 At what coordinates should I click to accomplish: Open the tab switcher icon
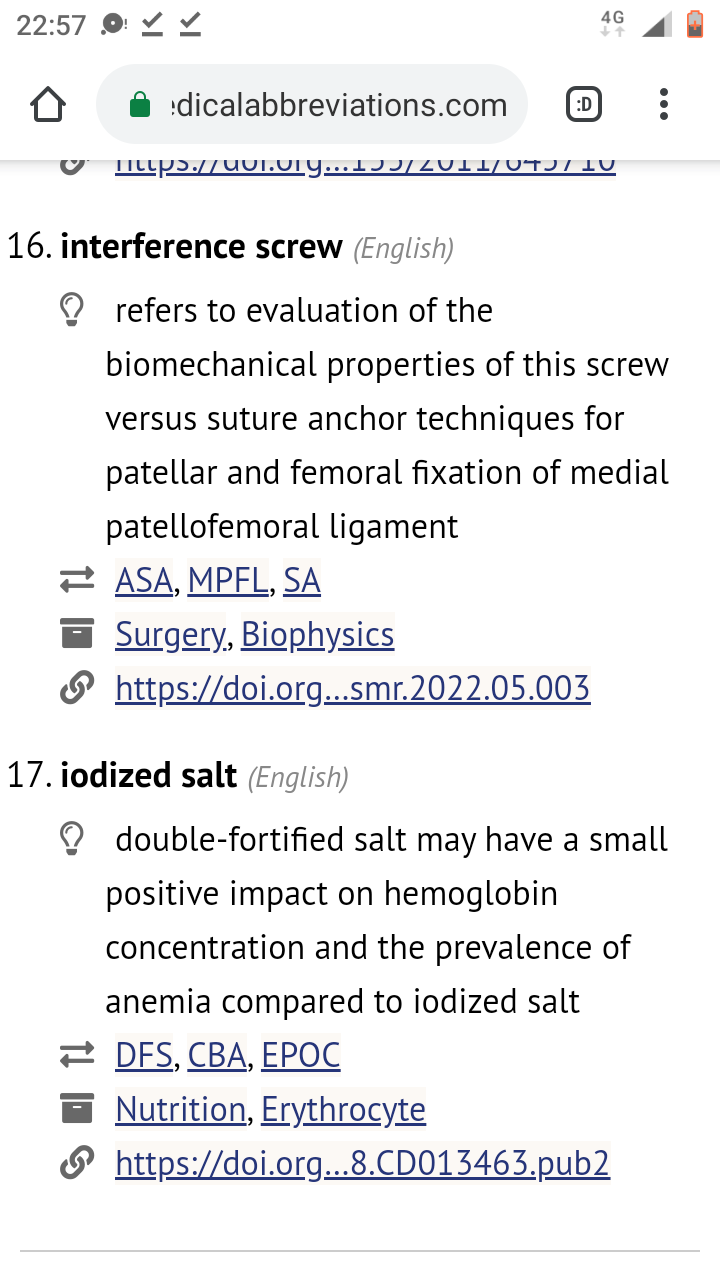coord(584,104)
